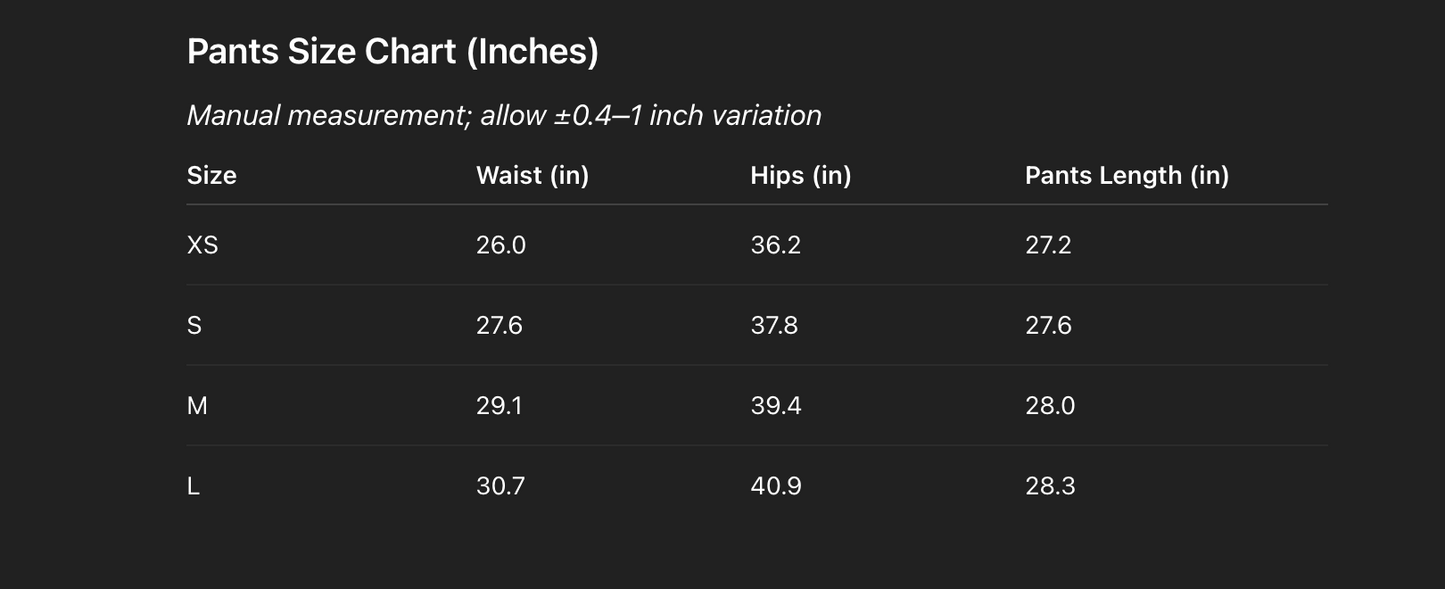Click the manual measurement variation note
The width and height of the screenshot is (1445, 589).
tap(504, 115)
